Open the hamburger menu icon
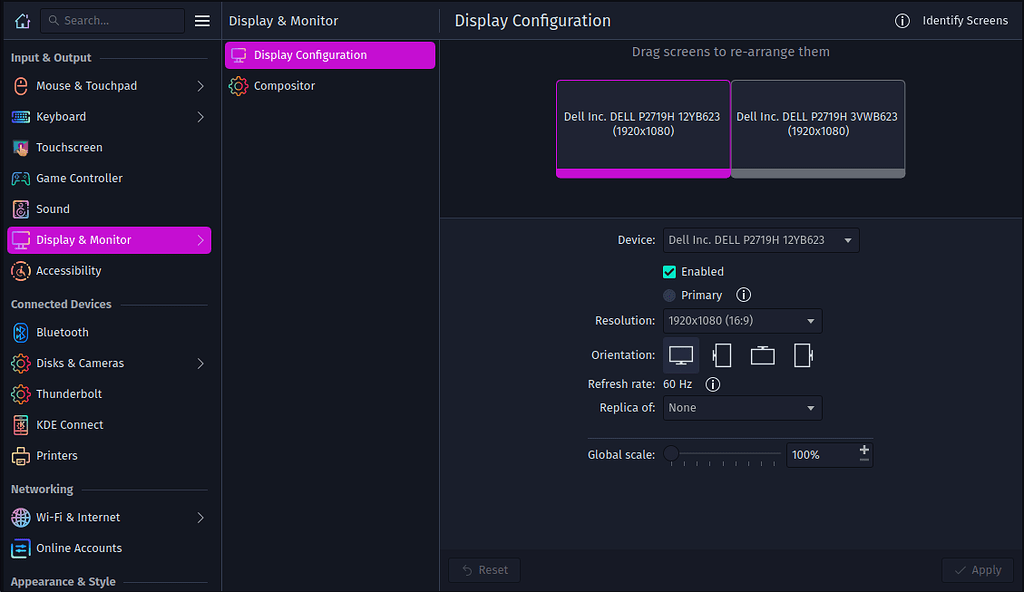The image size is (1024, 592). coord(201,20)
